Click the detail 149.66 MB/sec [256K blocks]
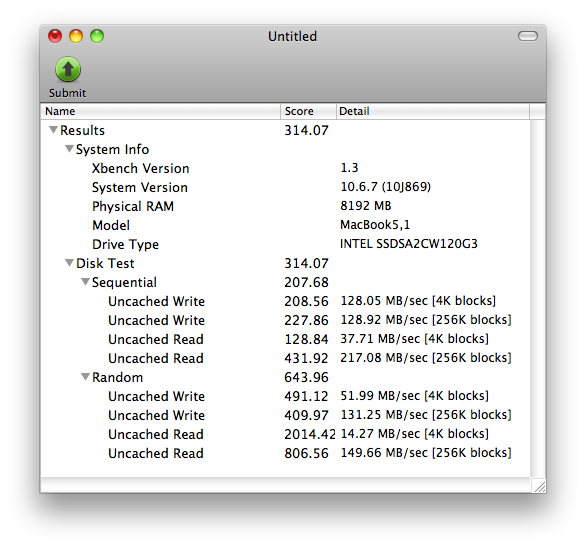The width and height of the screenshot is (586, 548). (426, 453)
